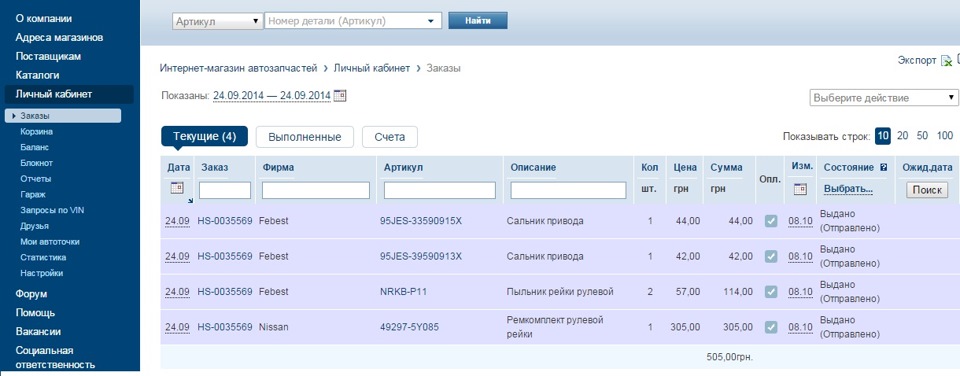The height and width of the screenshot is (376, 960).
Task: Open the calendar filter under Дата column
Action: (x=176, y=189)
